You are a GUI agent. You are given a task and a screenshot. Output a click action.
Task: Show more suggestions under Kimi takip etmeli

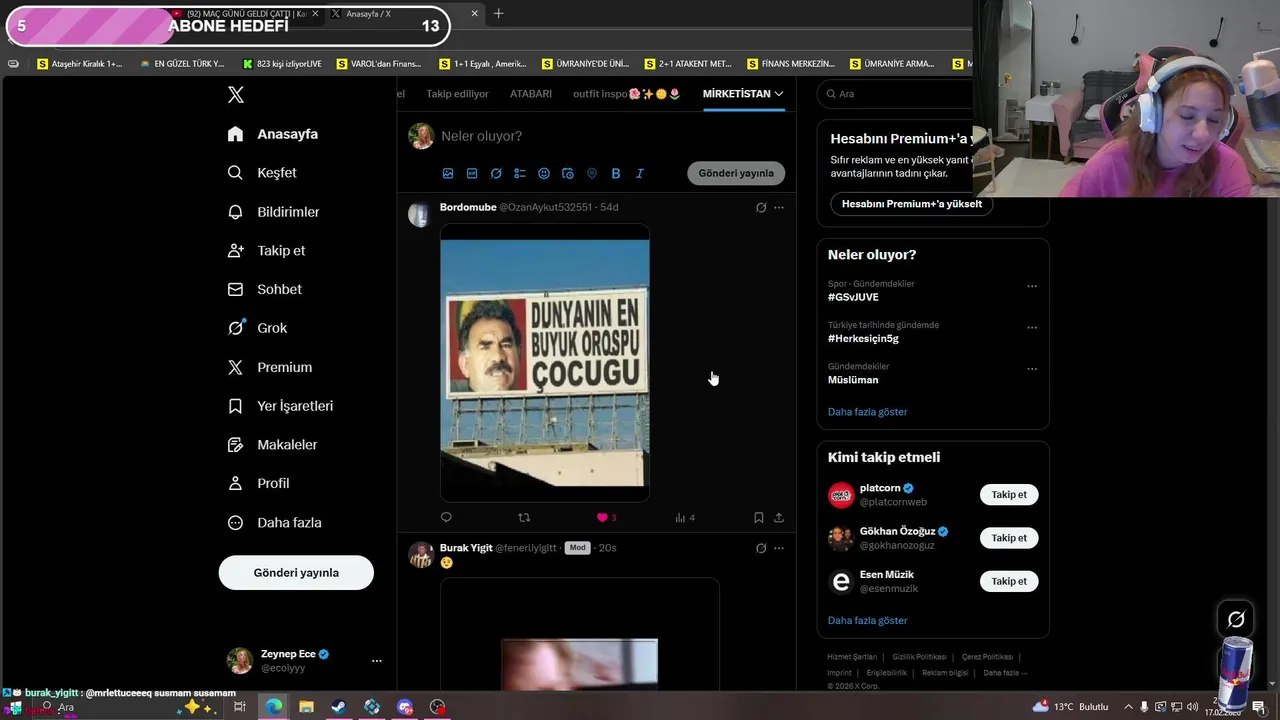pos(867,621)
